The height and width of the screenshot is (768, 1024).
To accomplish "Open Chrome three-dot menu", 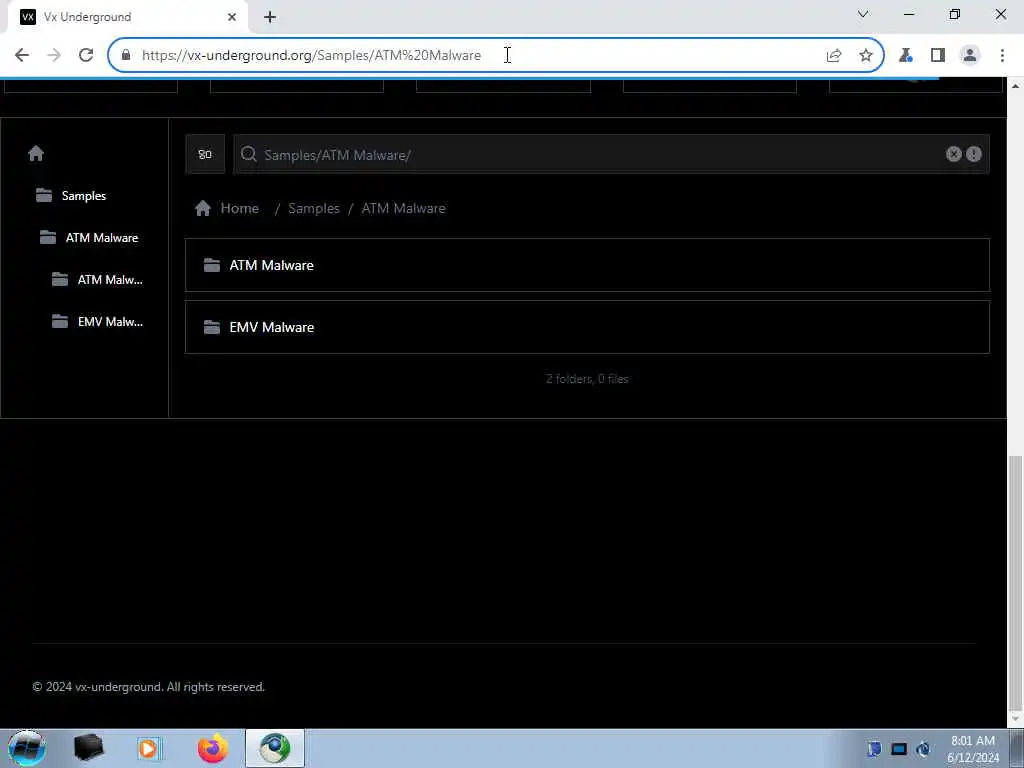I will [1002, 56].
